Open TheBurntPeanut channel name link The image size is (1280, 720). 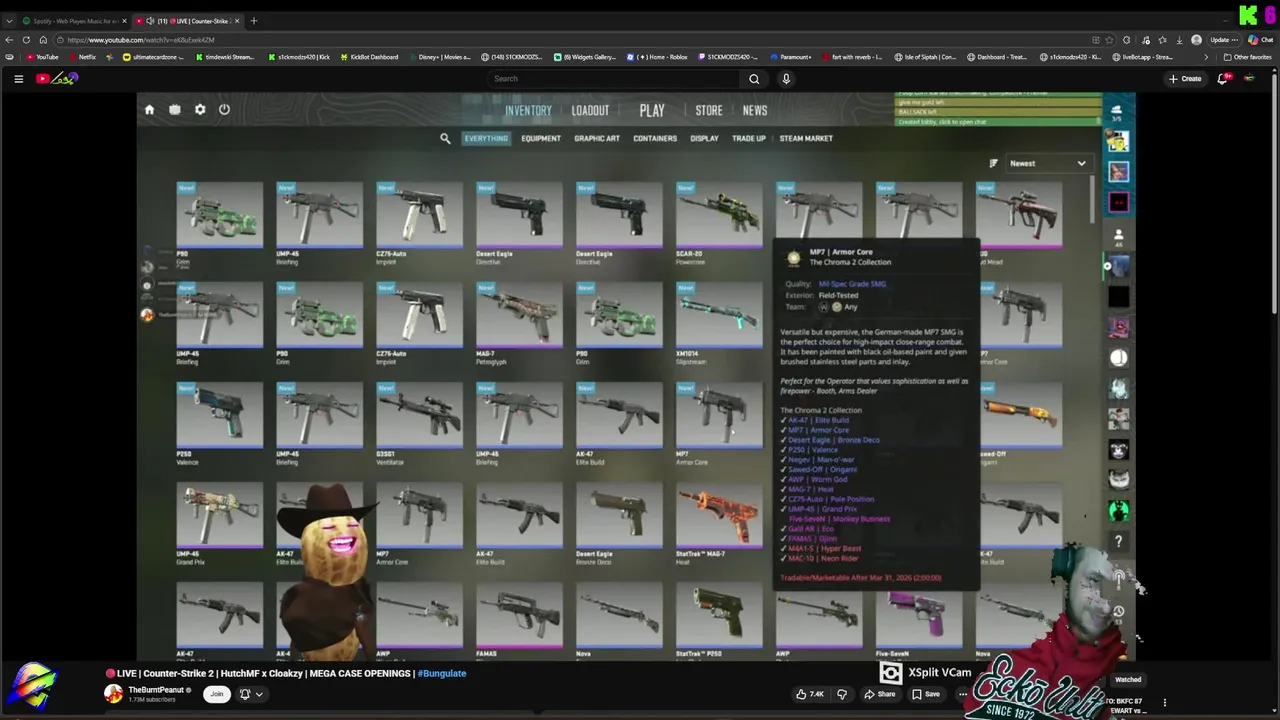click(x=156, y=690)
